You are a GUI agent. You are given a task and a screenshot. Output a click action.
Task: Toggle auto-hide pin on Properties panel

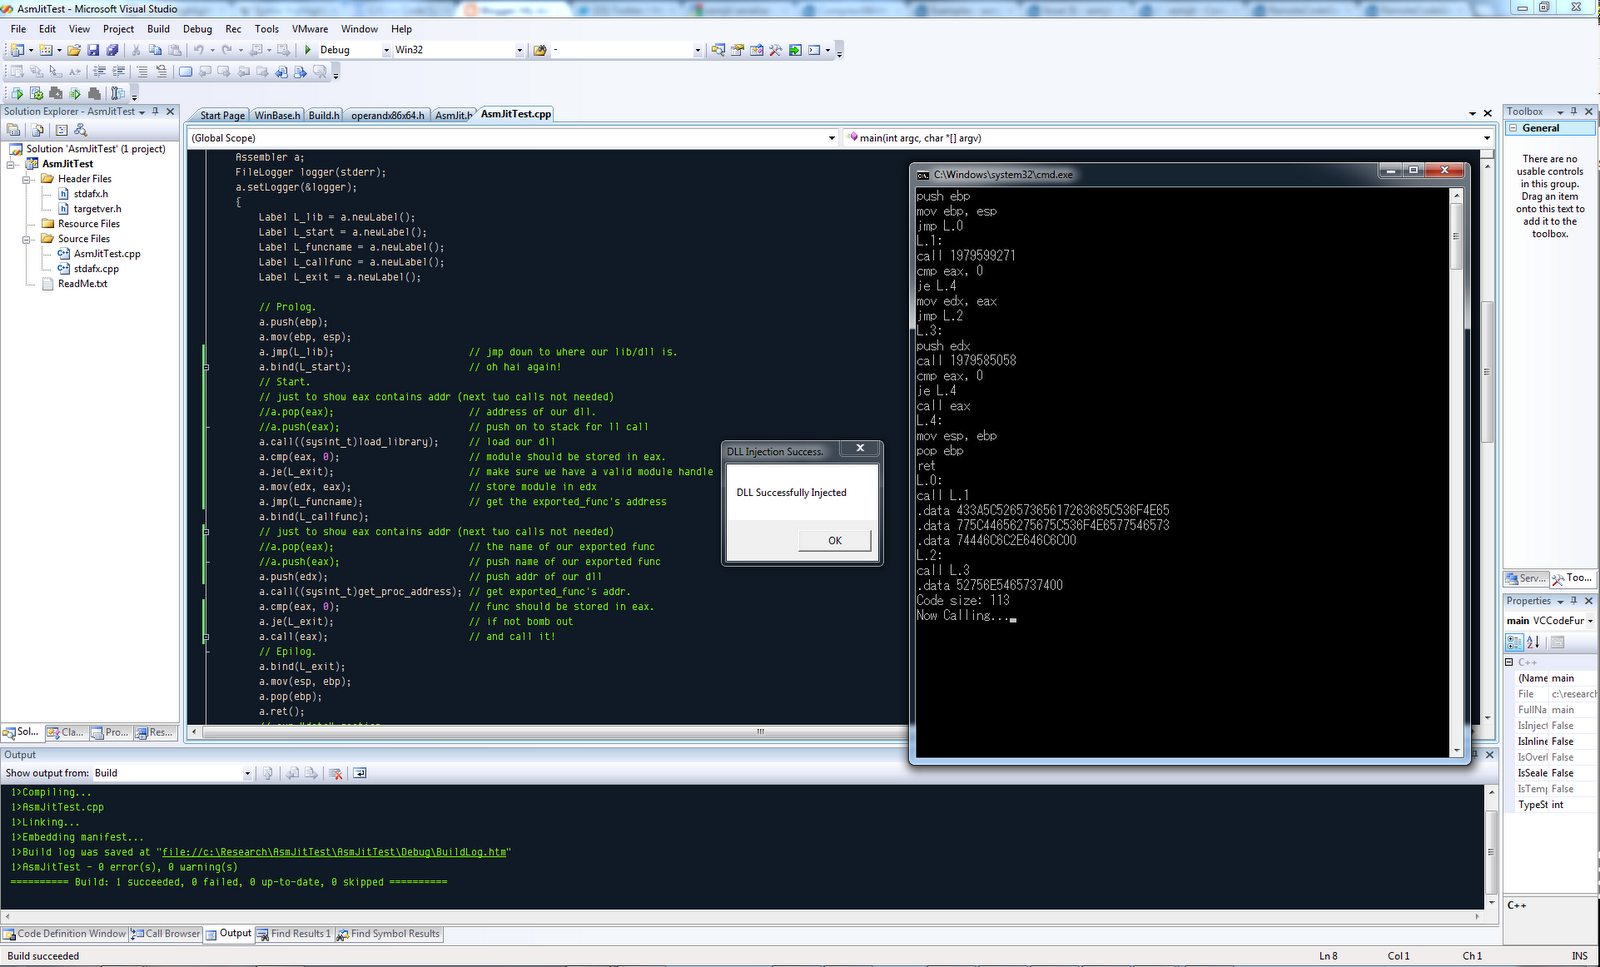[x=1574, y=601]
